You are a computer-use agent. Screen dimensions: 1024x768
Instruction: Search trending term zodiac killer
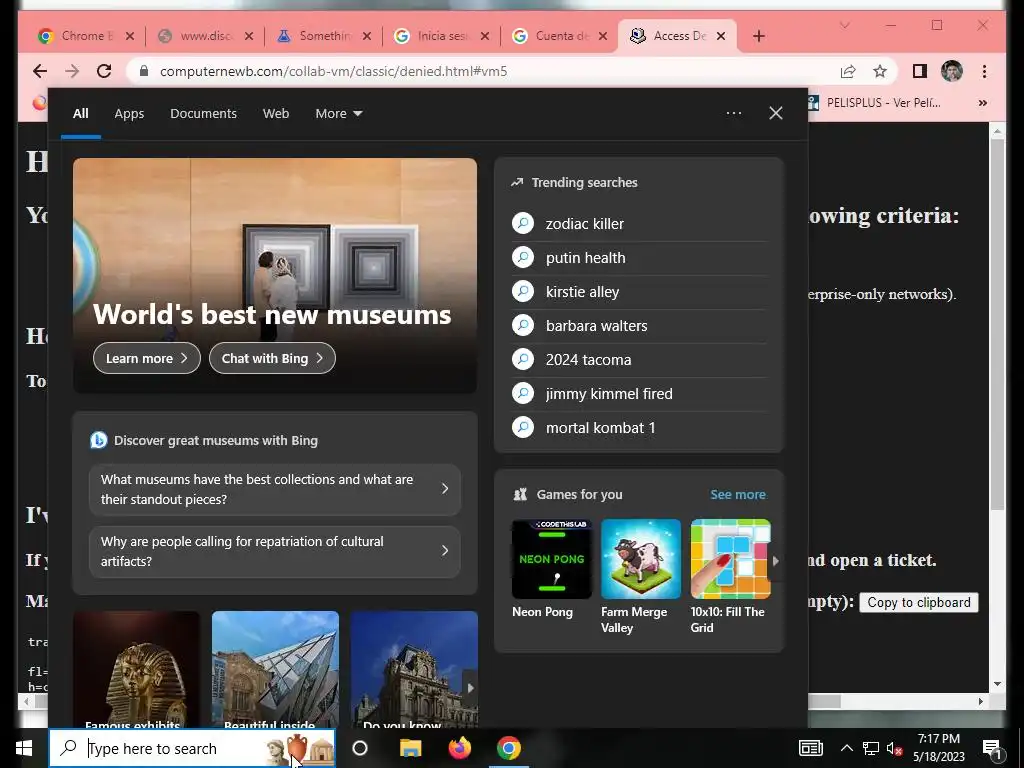[639, 224]
